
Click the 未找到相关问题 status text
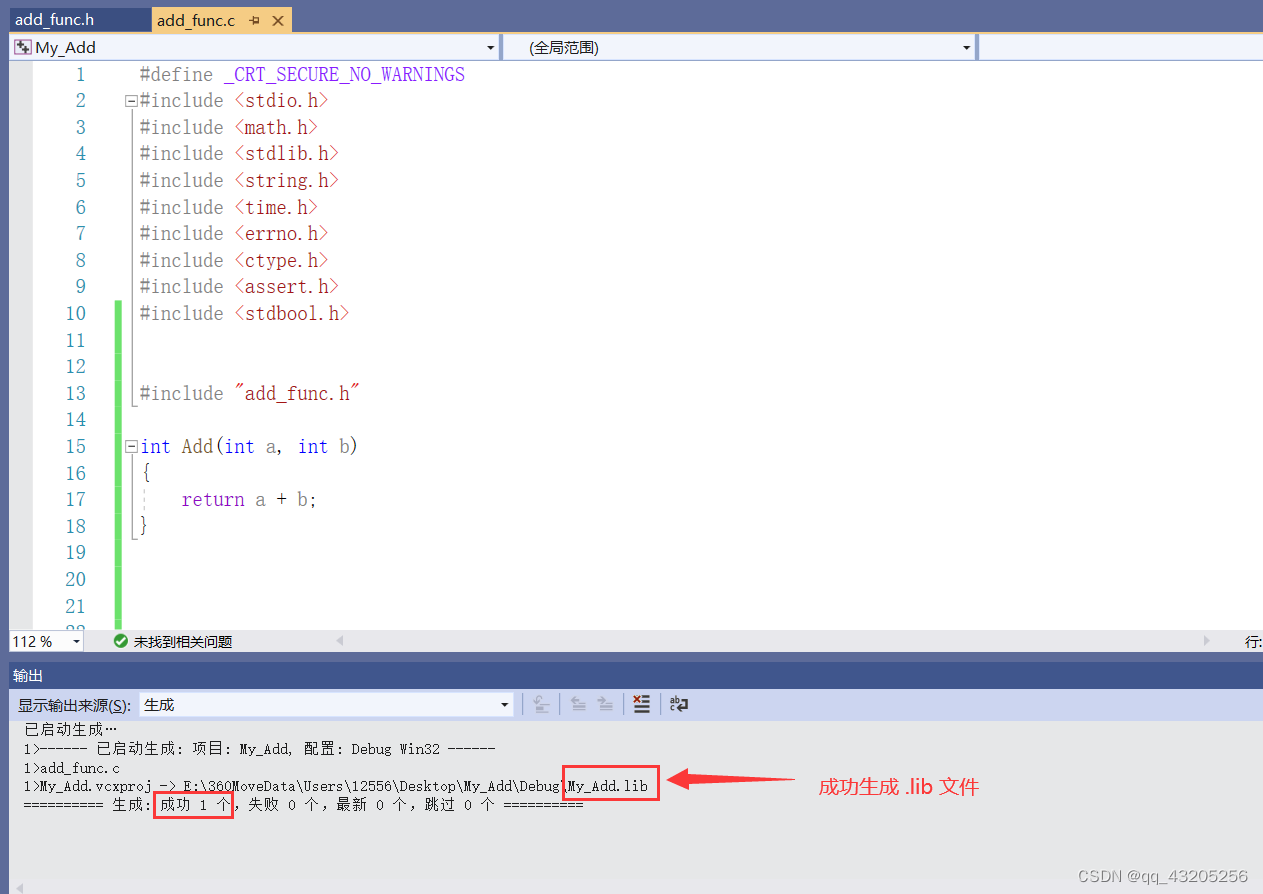point(183,642)
